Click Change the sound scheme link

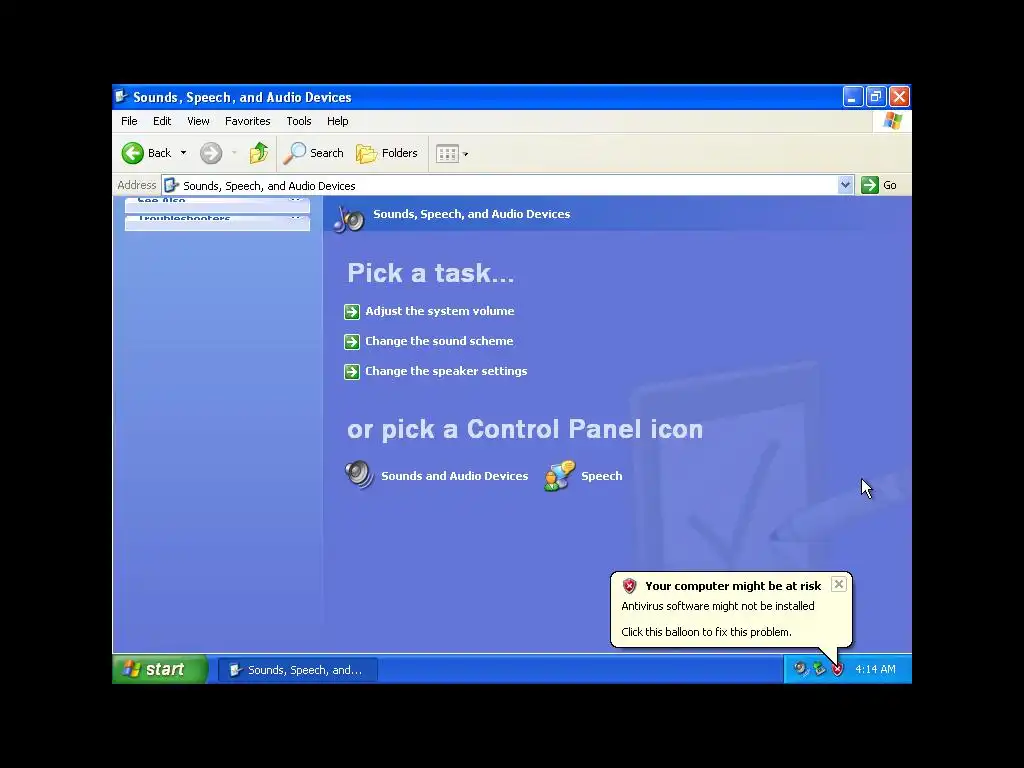(x=439, y=341)
